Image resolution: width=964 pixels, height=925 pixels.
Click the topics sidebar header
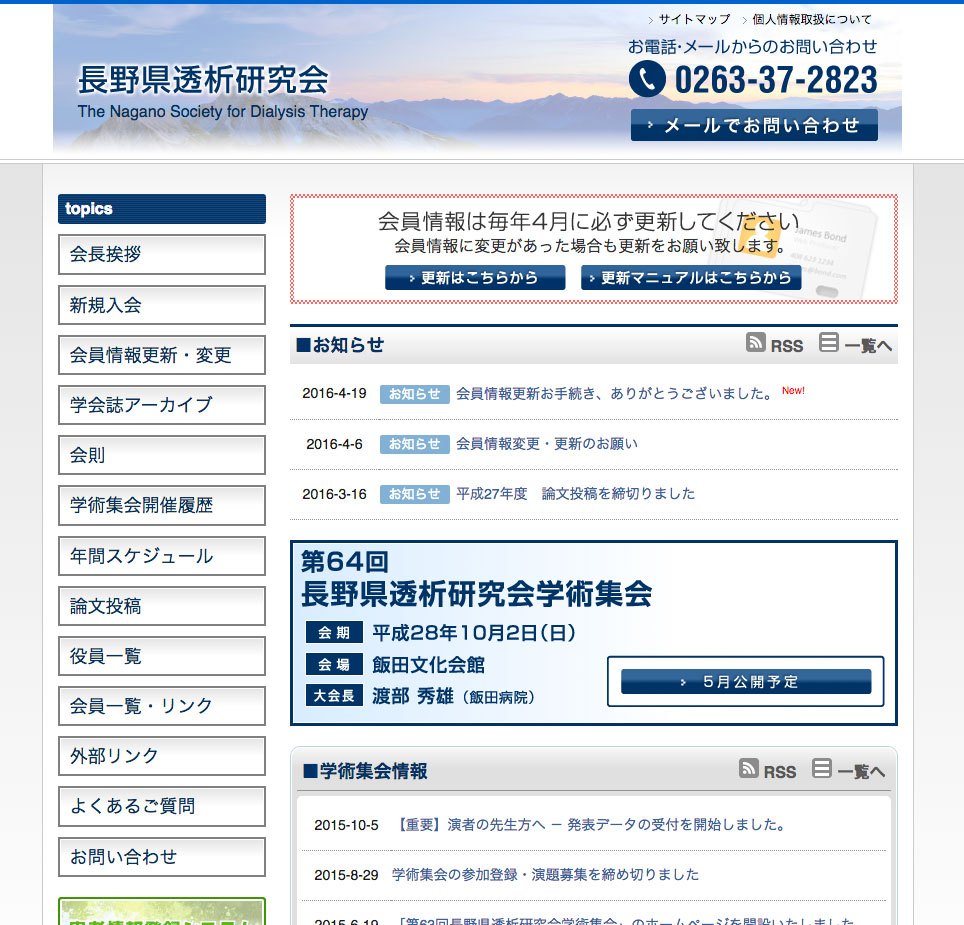162,209
